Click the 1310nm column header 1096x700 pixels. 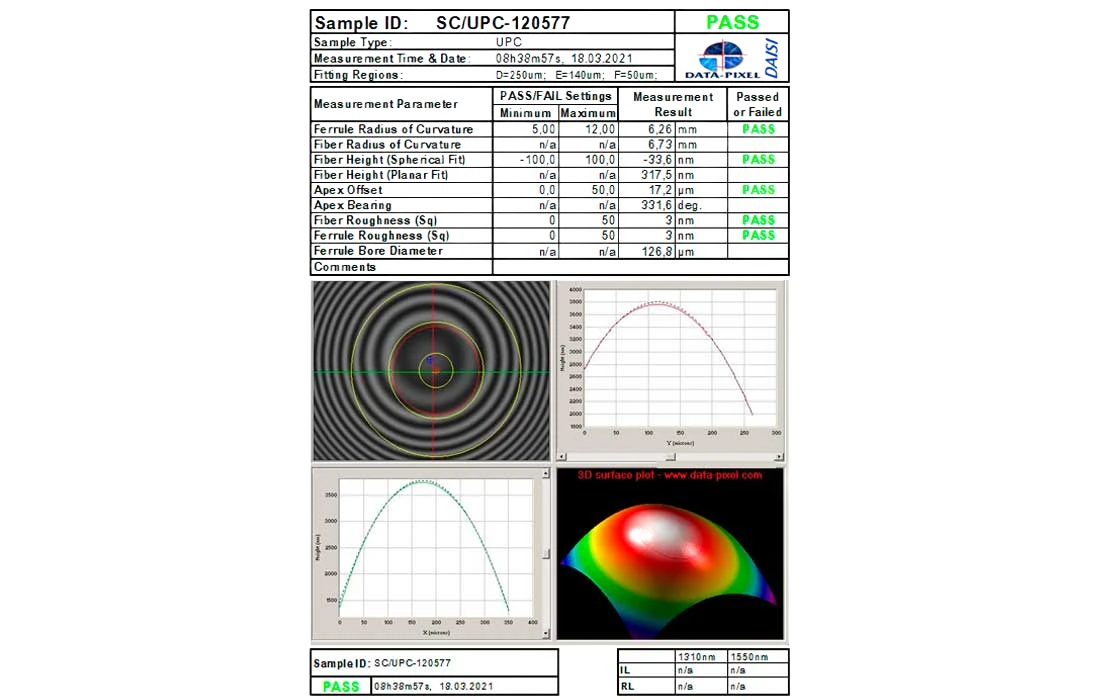pos(697,657)
